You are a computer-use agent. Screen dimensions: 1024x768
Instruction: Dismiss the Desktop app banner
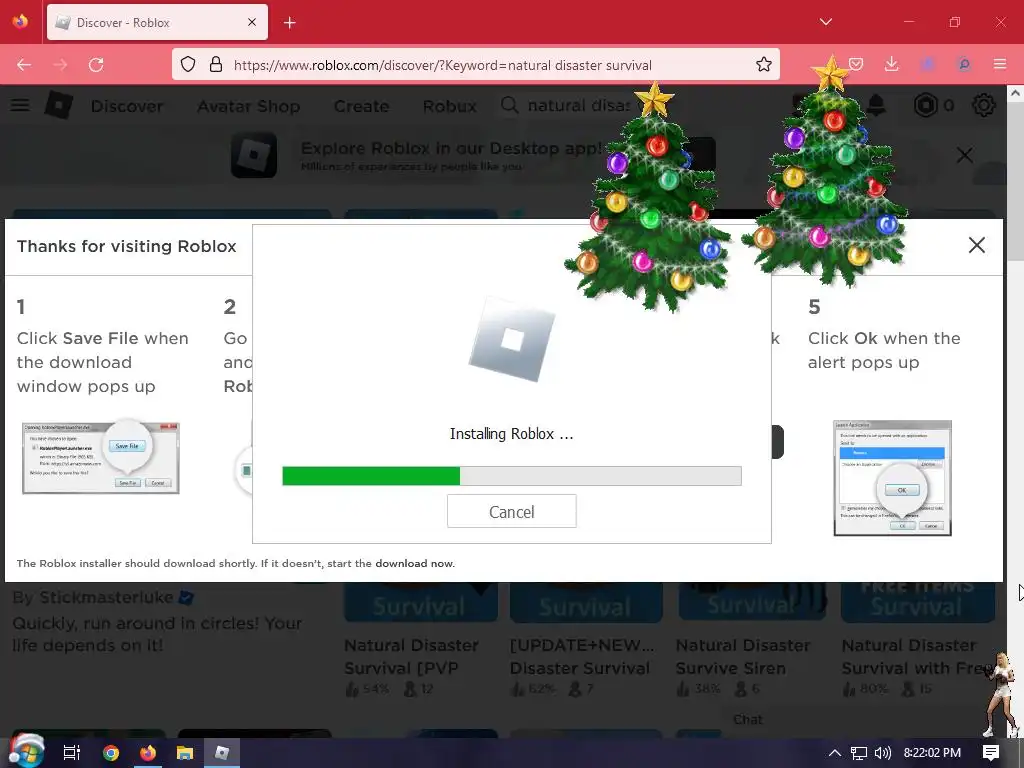click(965, 155)
